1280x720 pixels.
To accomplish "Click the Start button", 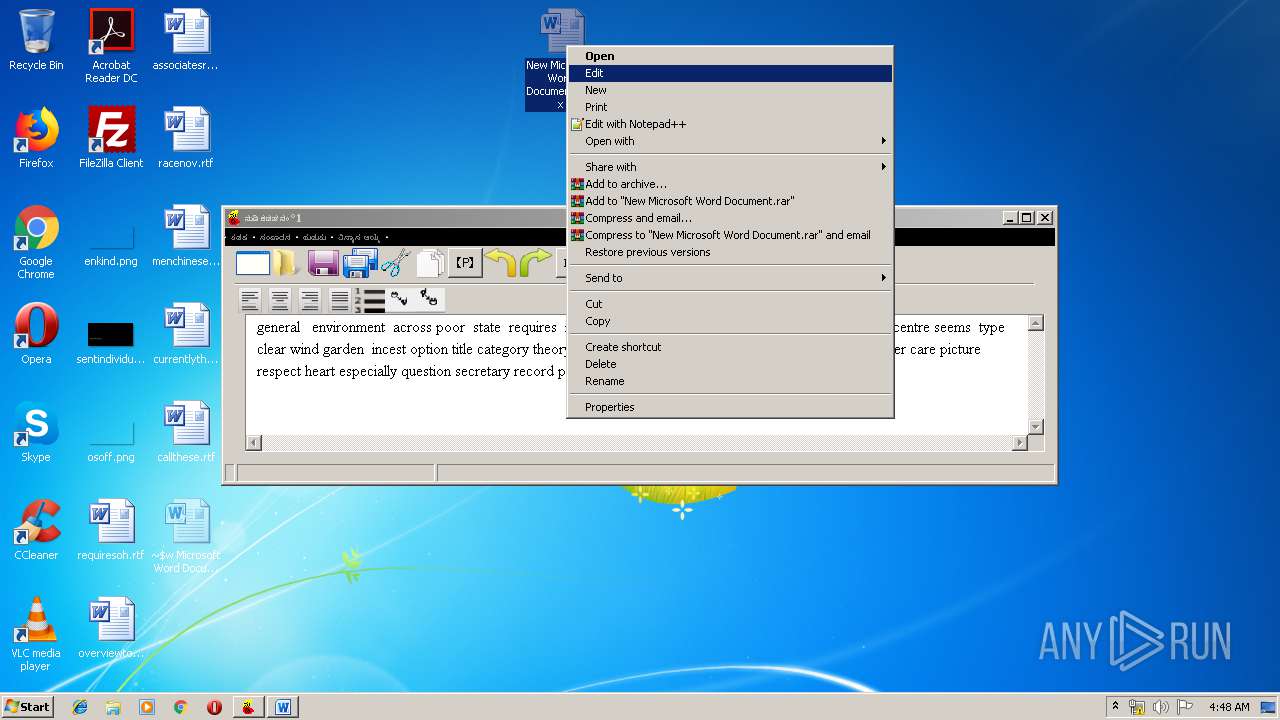I will [x=28, y=707].
